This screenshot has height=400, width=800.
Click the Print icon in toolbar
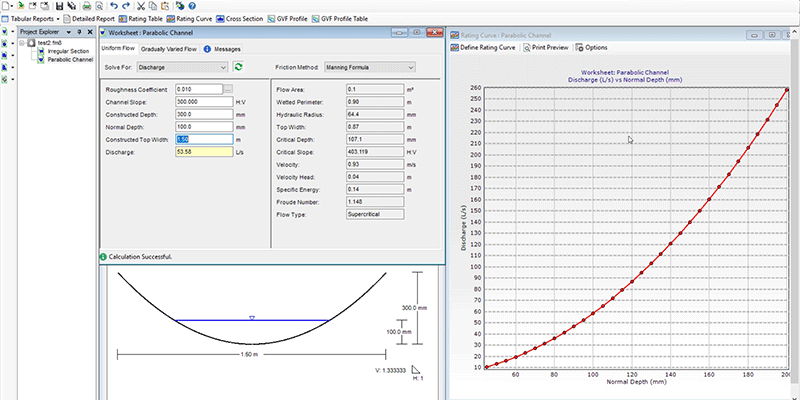86,5
